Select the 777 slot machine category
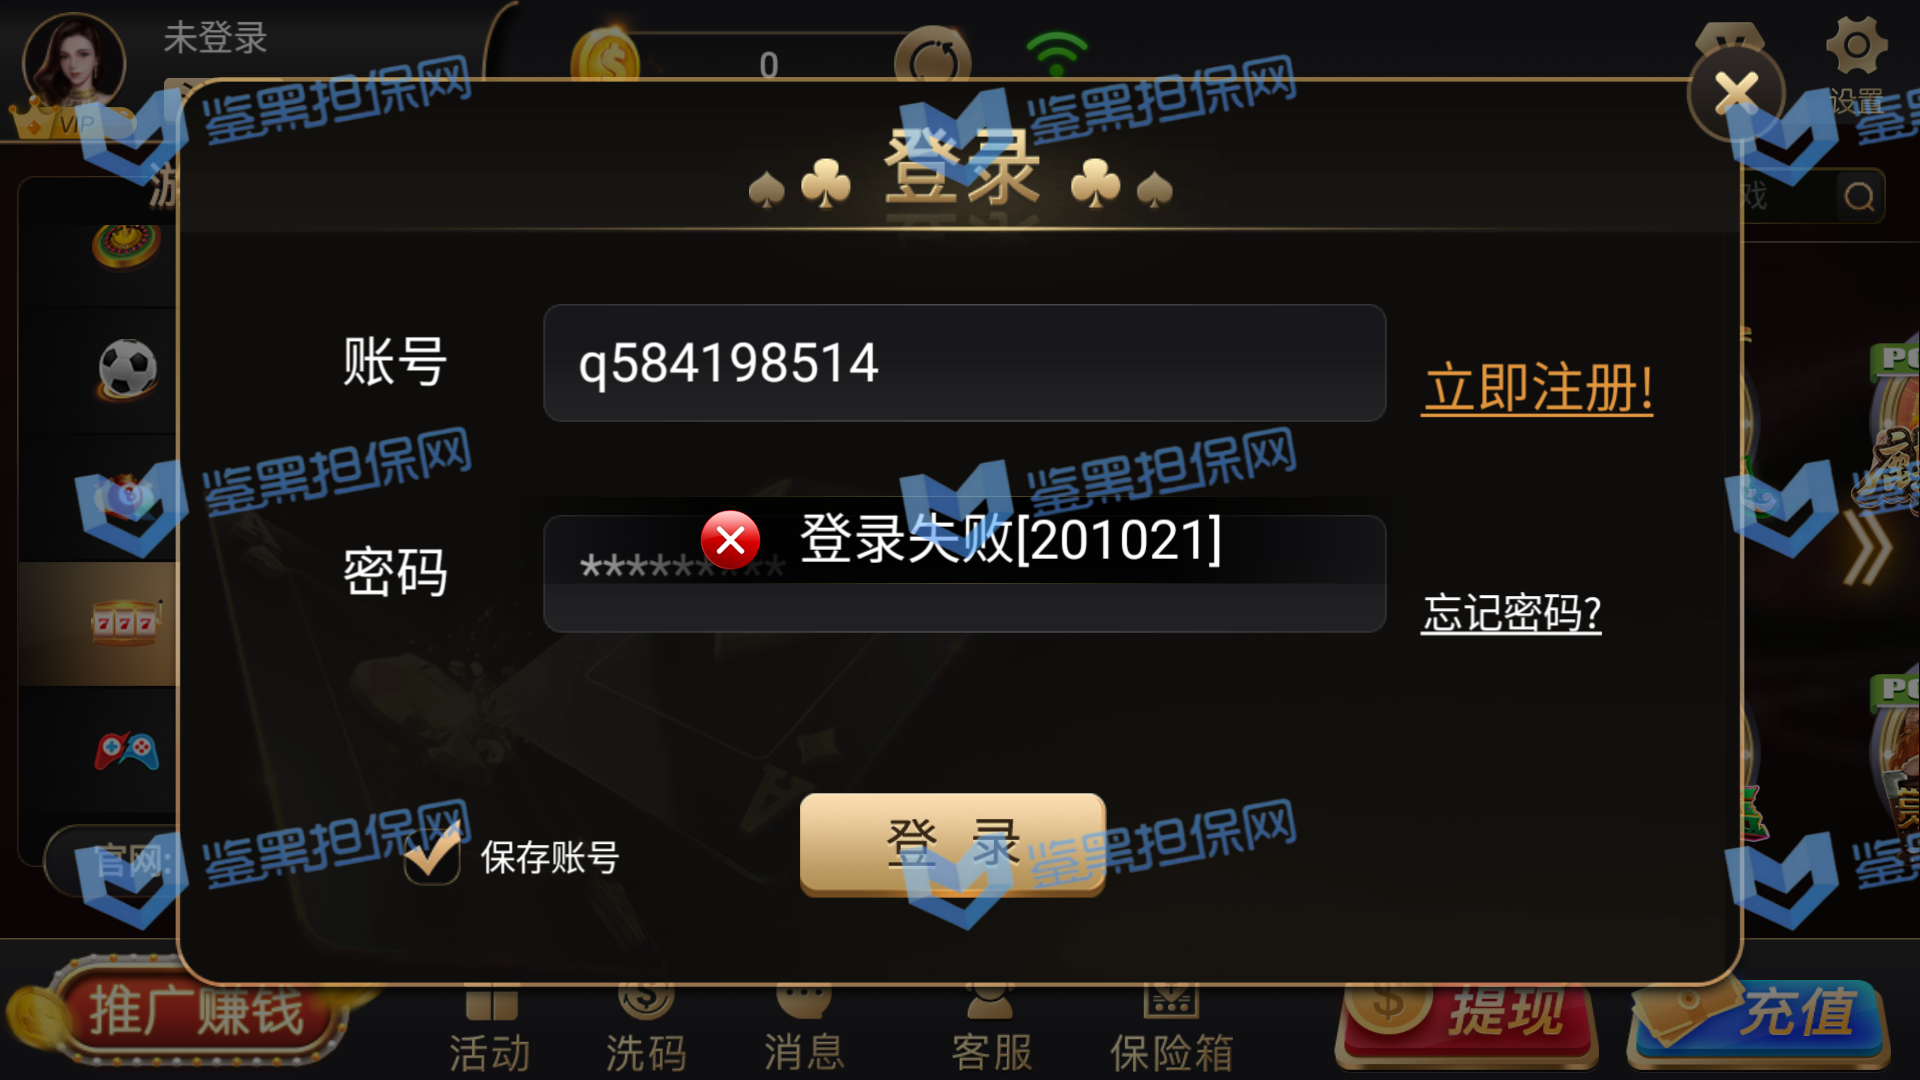This screenshot has height=1080, width=1920. click(x=125, y=623)
